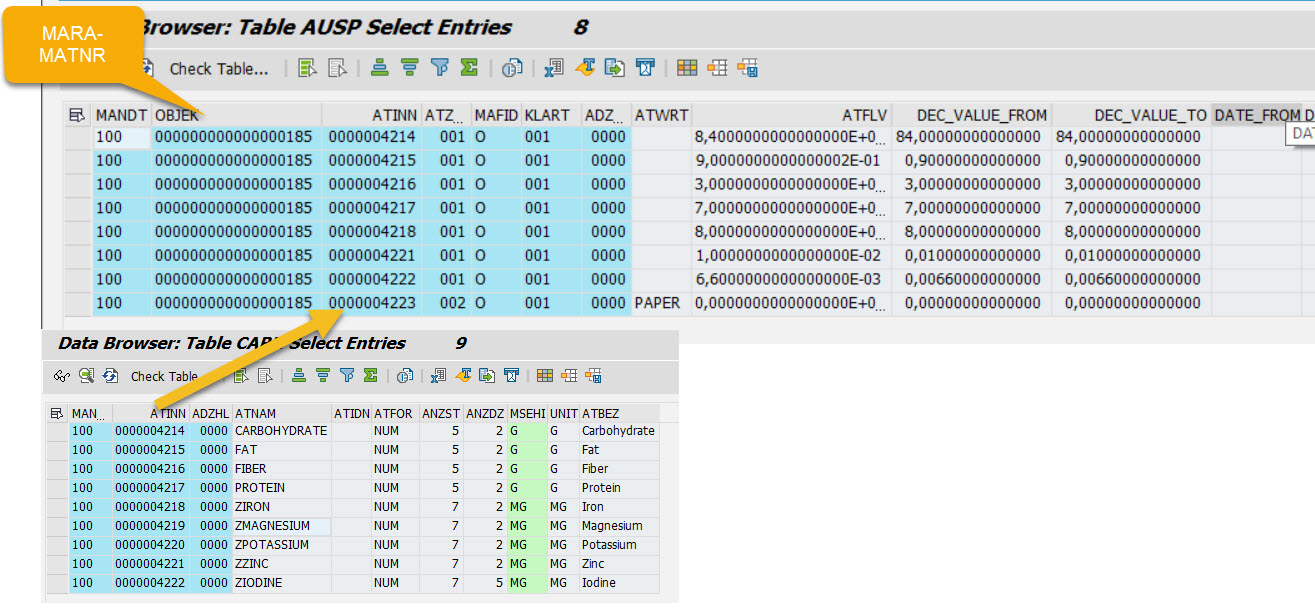Sort the AUSP table in ascending order

point(378,68)
